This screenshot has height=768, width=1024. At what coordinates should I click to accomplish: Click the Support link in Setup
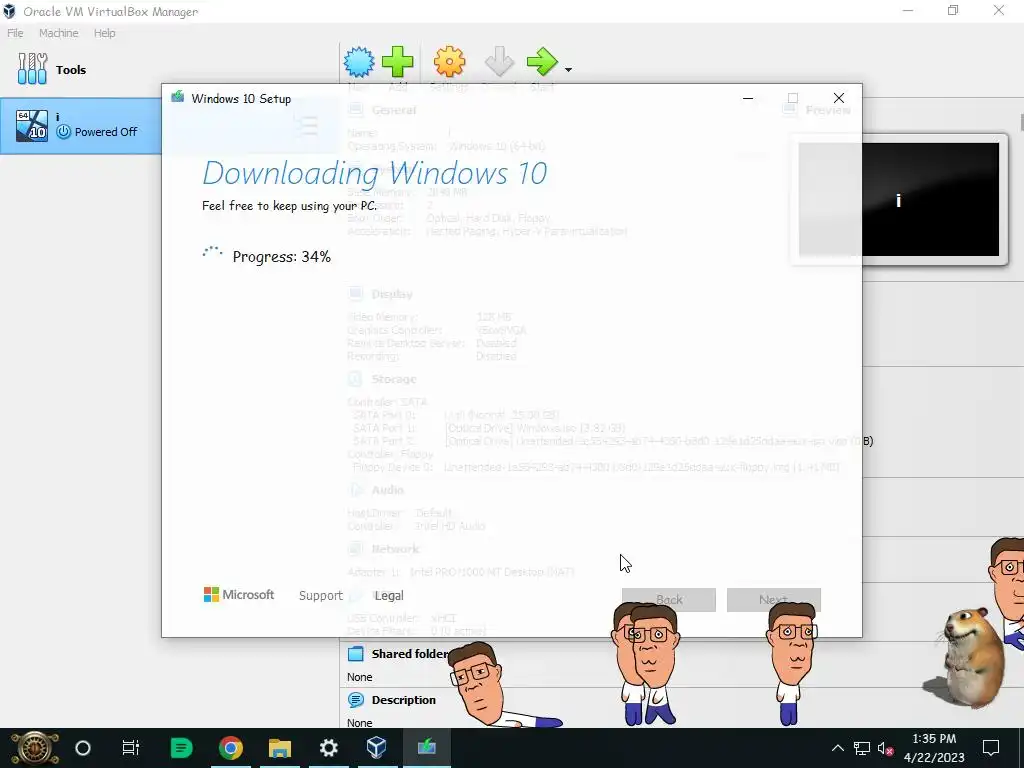[x=321, y=596]
